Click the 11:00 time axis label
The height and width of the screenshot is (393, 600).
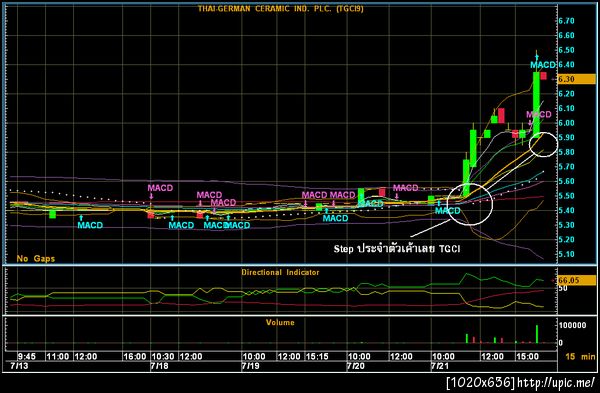[x=58, y=357]
